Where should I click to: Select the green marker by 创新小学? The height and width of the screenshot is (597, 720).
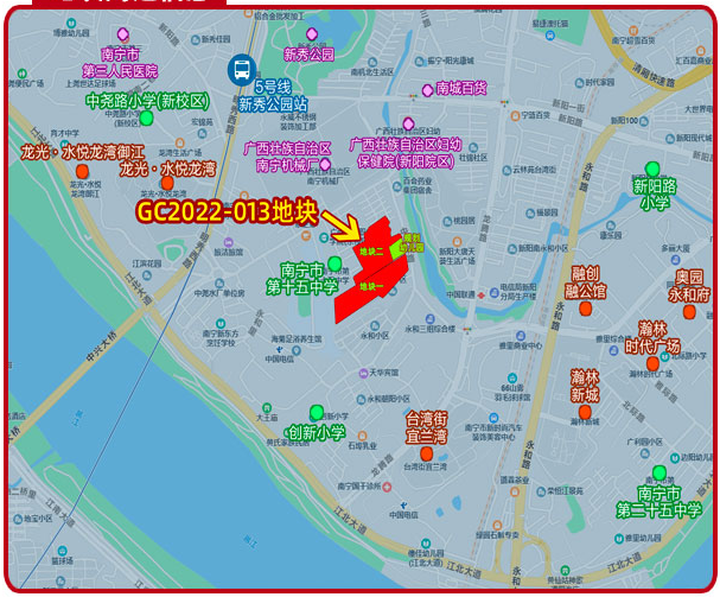[x=317, y=412]
